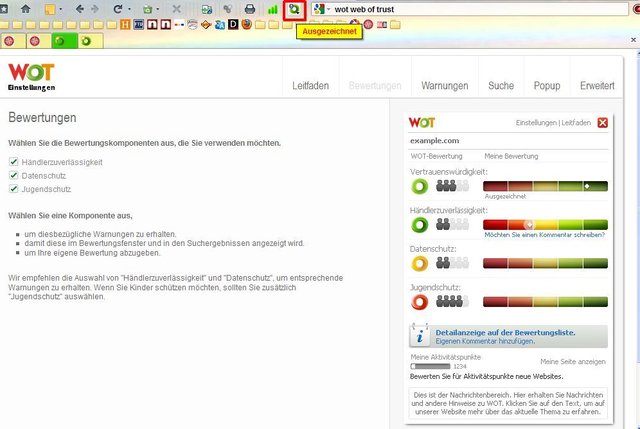Image resolution: width=640 pixels, height=429 pixels.
Task: Click the Meine Aktivitätspunkte progress bar
Action: click(430, 366)
